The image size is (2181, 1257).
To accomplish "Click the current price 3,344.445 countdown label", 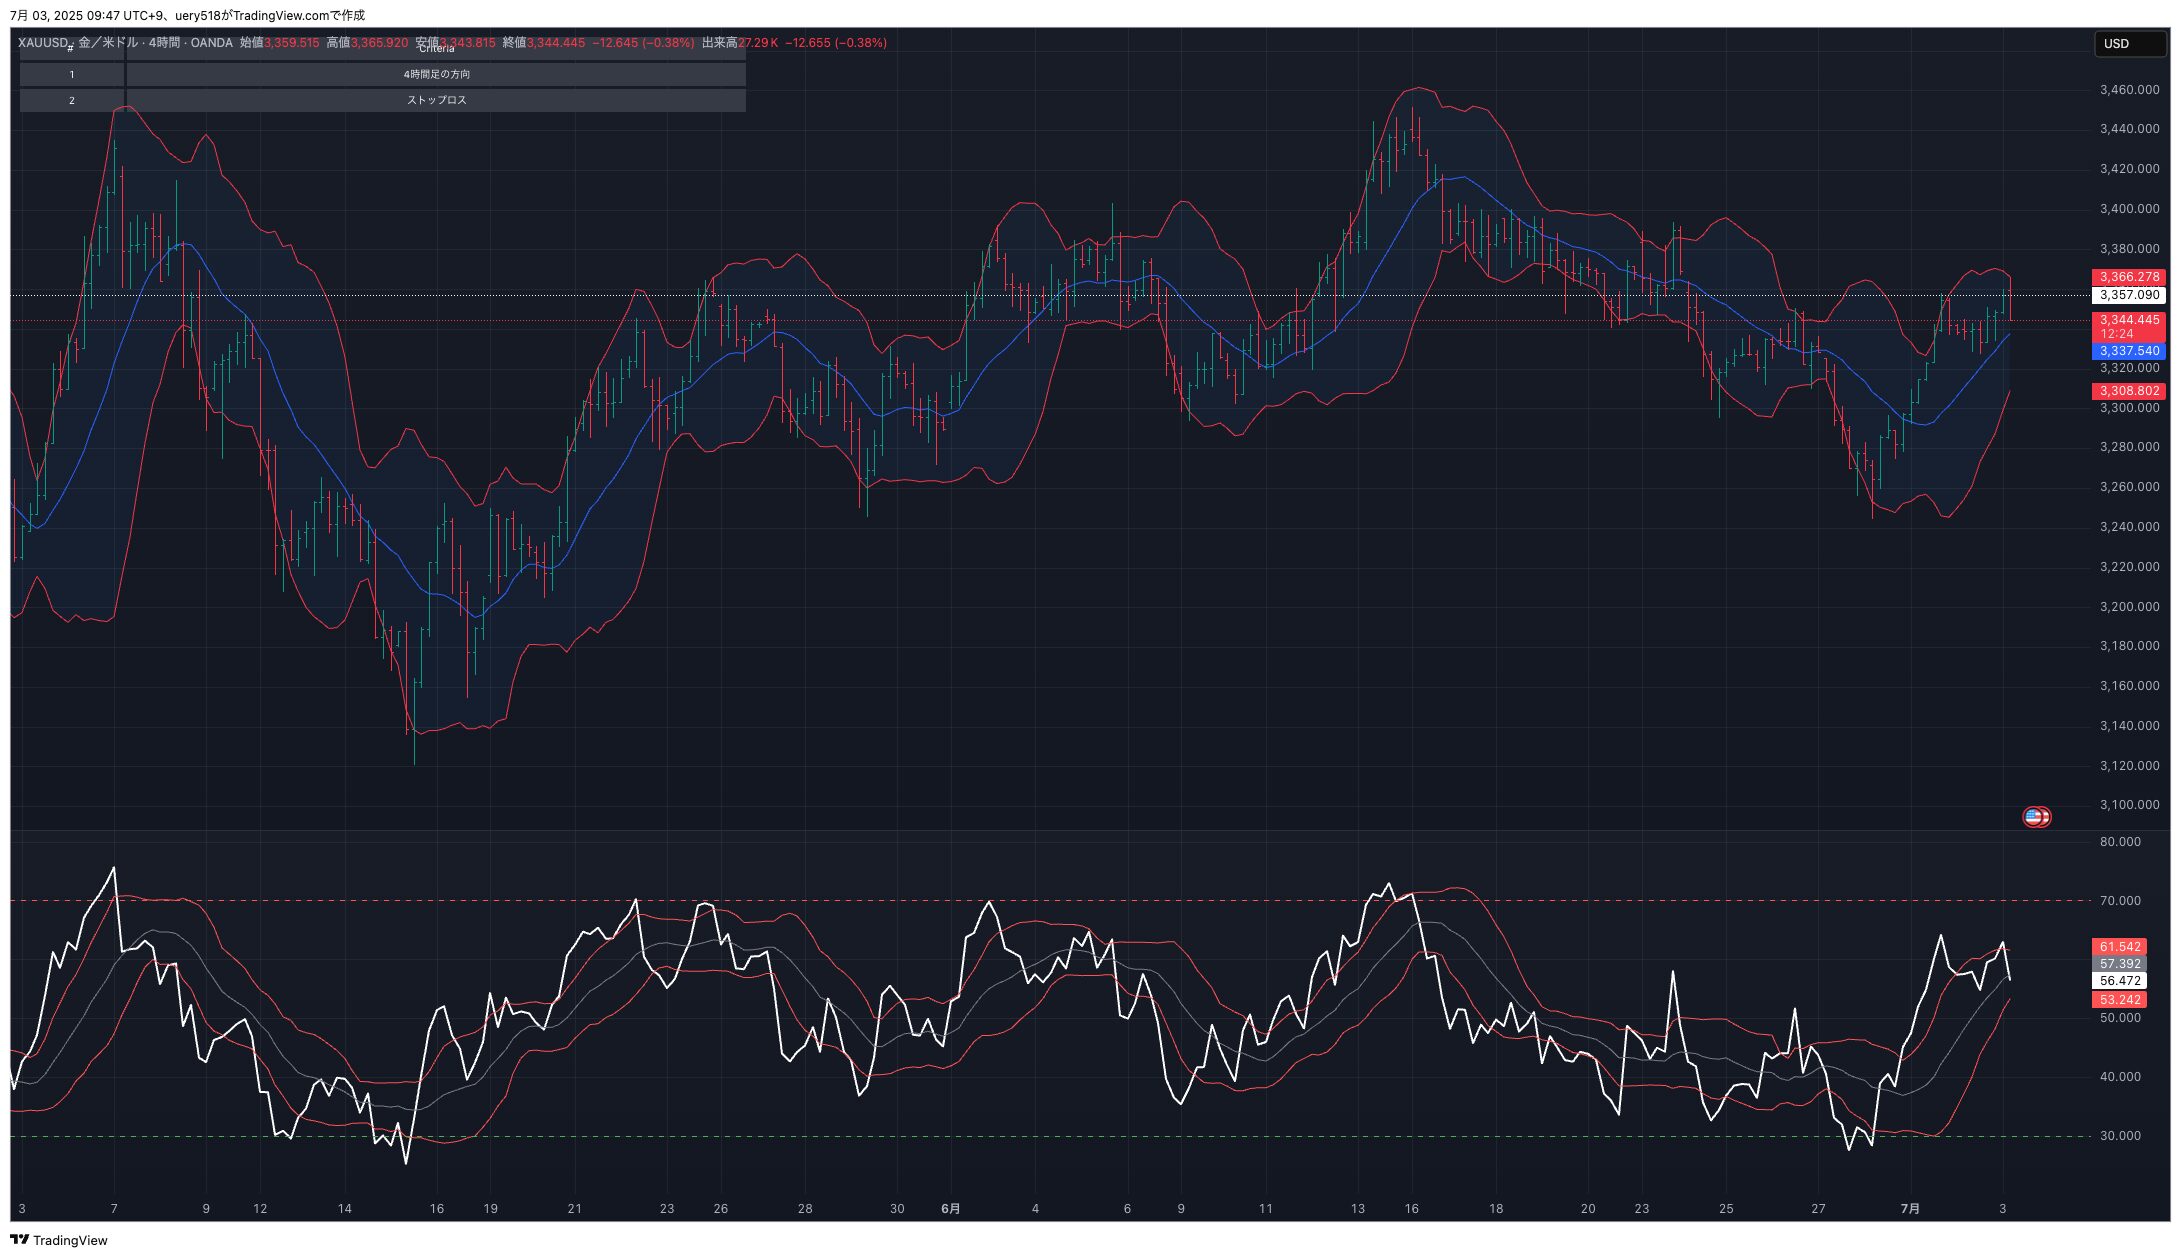I will click(2128, 327).
